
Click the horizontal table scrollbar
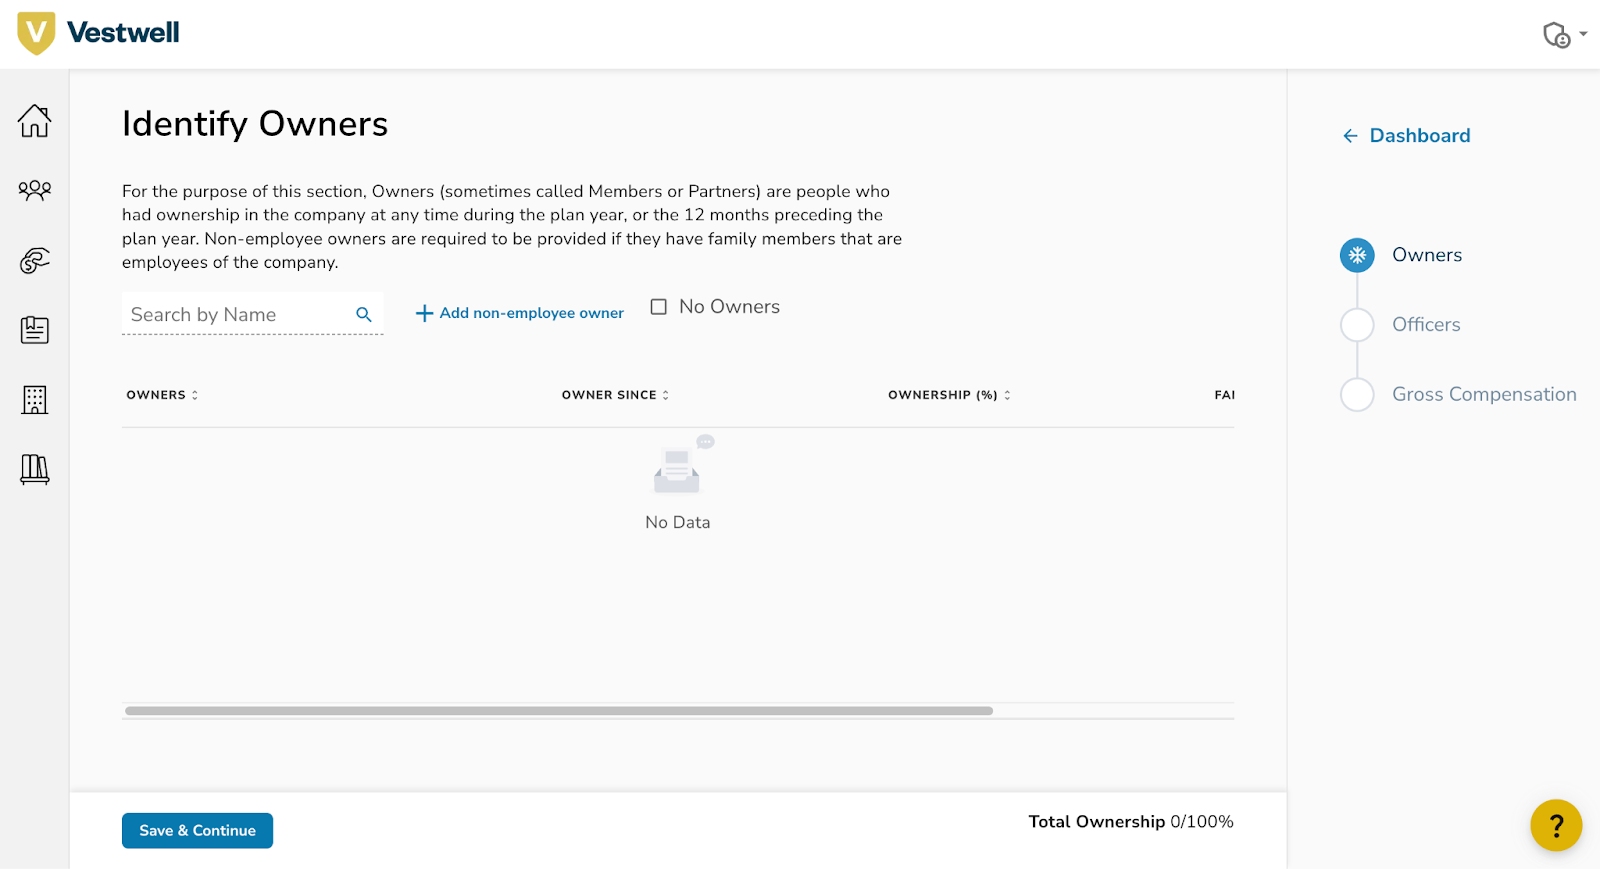tap(558, 711)
